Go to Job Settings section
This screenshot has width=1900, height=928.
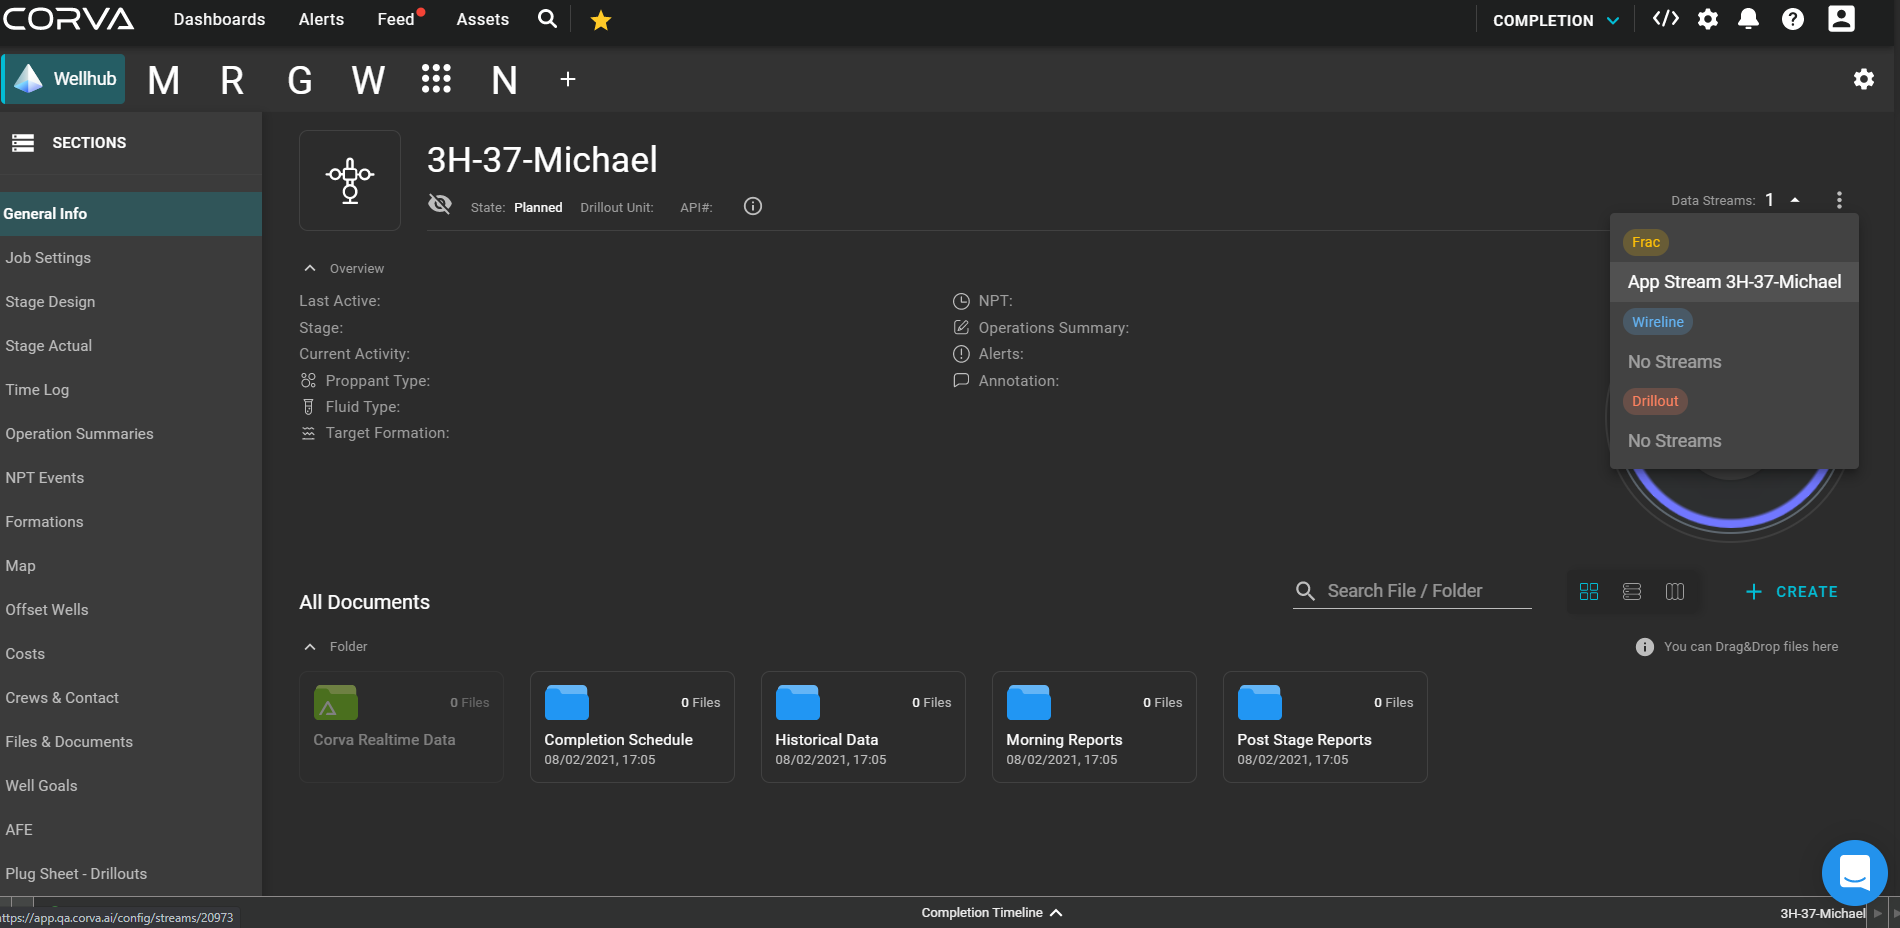coord(131,258)
